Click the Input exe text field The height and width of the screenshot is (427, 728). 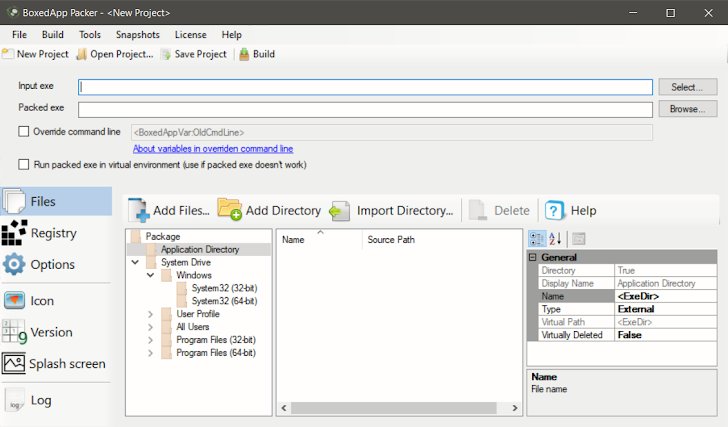[x=365, y=87]
